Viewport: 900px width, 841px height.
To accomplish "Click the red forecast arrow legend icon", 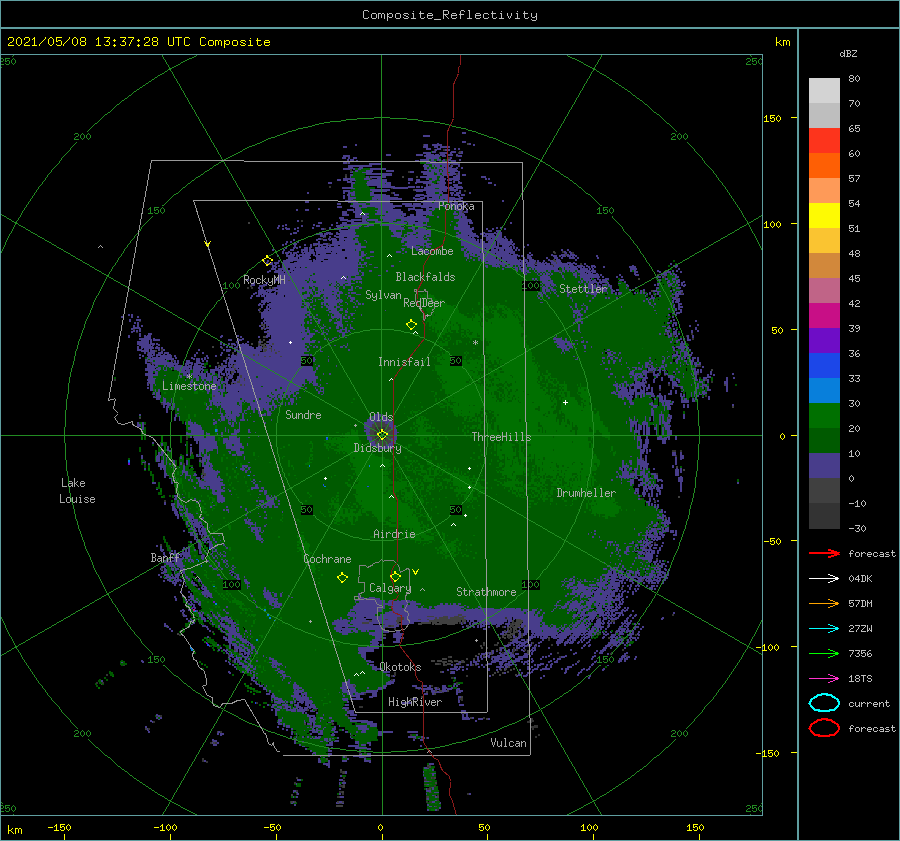I will 824,553.
